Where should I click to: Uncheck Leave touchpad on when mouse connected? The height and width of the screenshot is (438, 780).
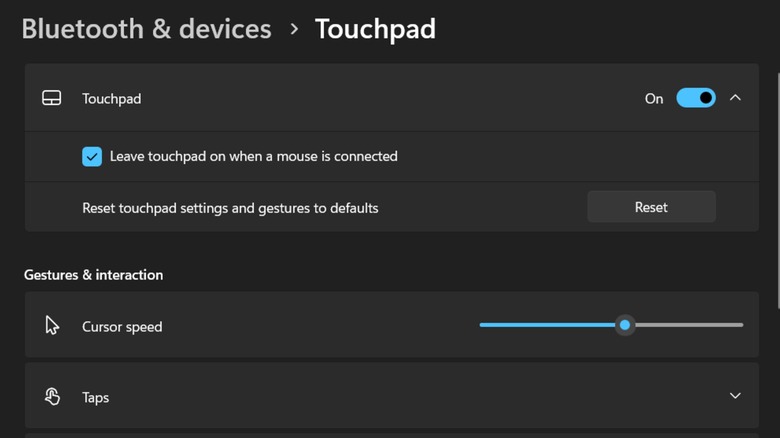tap(92, 156)
